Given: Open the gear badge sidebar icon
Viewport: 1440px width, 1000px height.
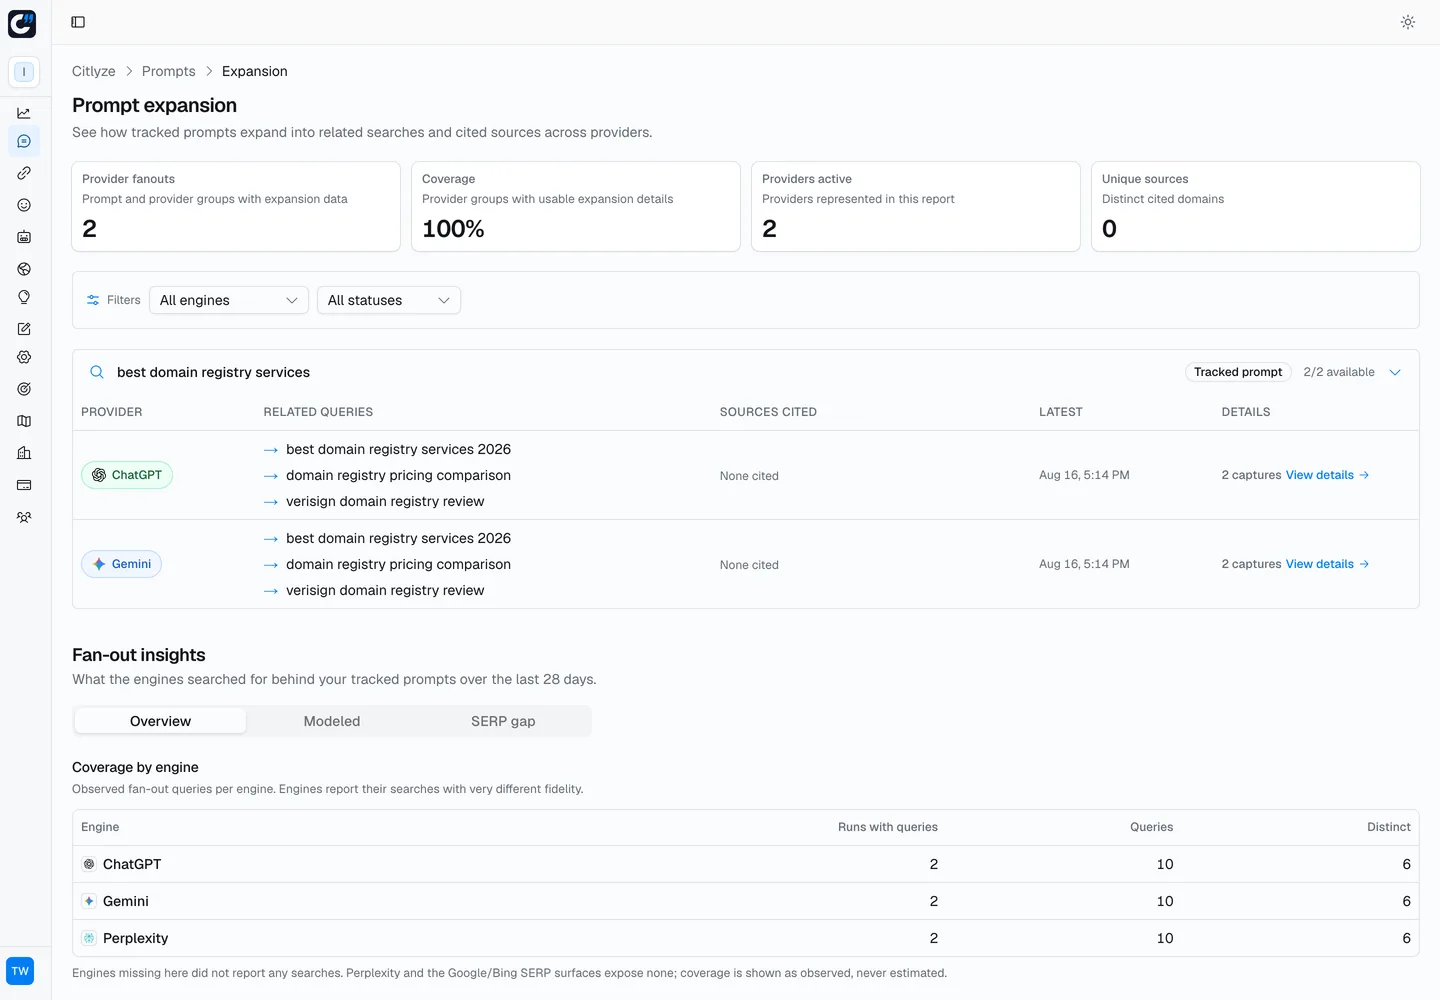Looking at the screenshot, I should tap(24, 357).
